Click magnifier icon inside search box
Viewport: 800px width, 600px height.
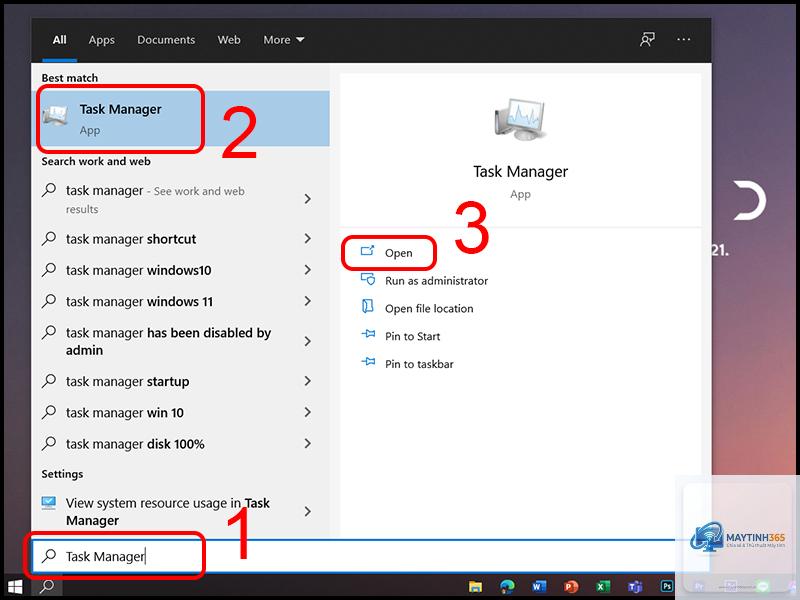[48, 555]
